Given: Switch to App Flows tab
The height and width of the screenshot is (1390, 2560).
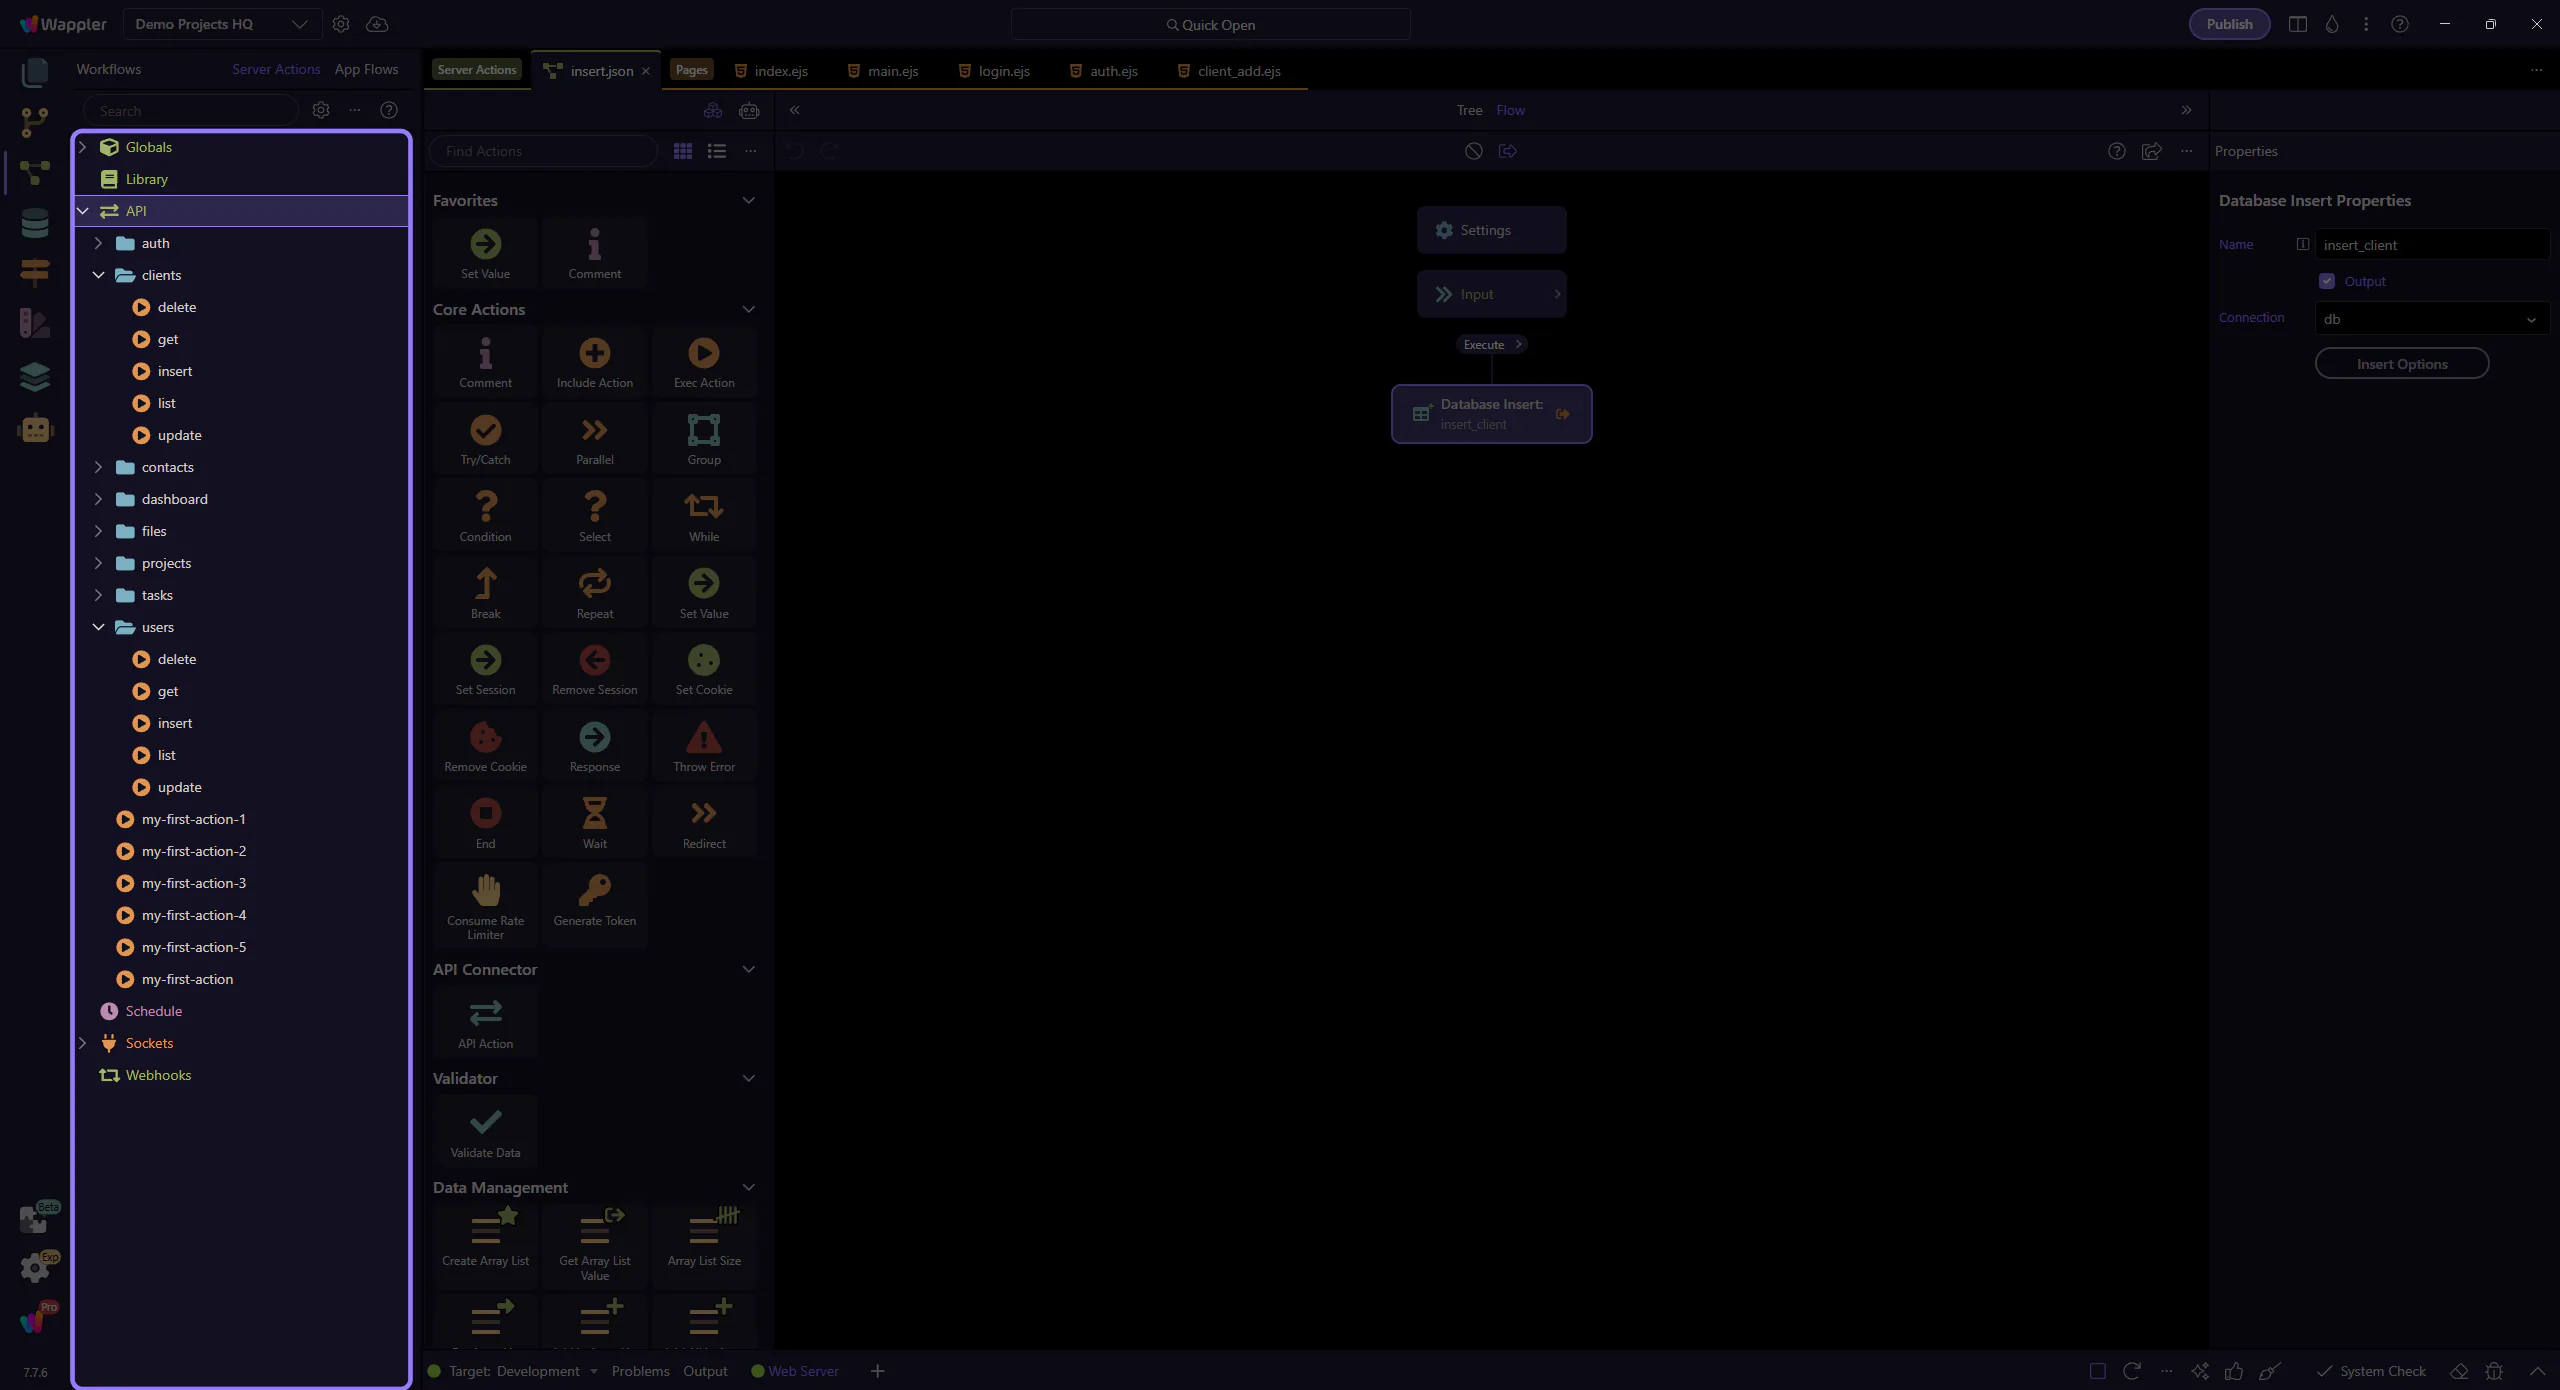Looking at the screenshot, I should click(366, 69).
